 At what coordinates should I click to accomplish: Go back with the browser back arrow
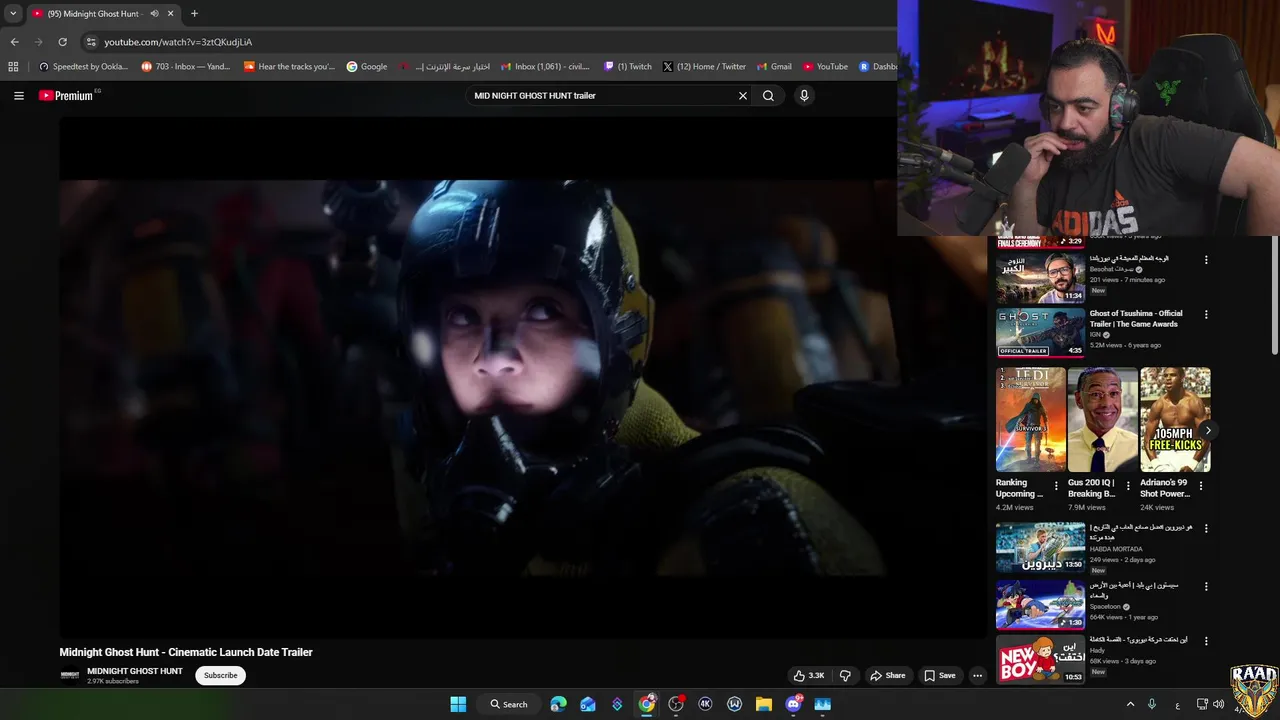tap(15, 42)
